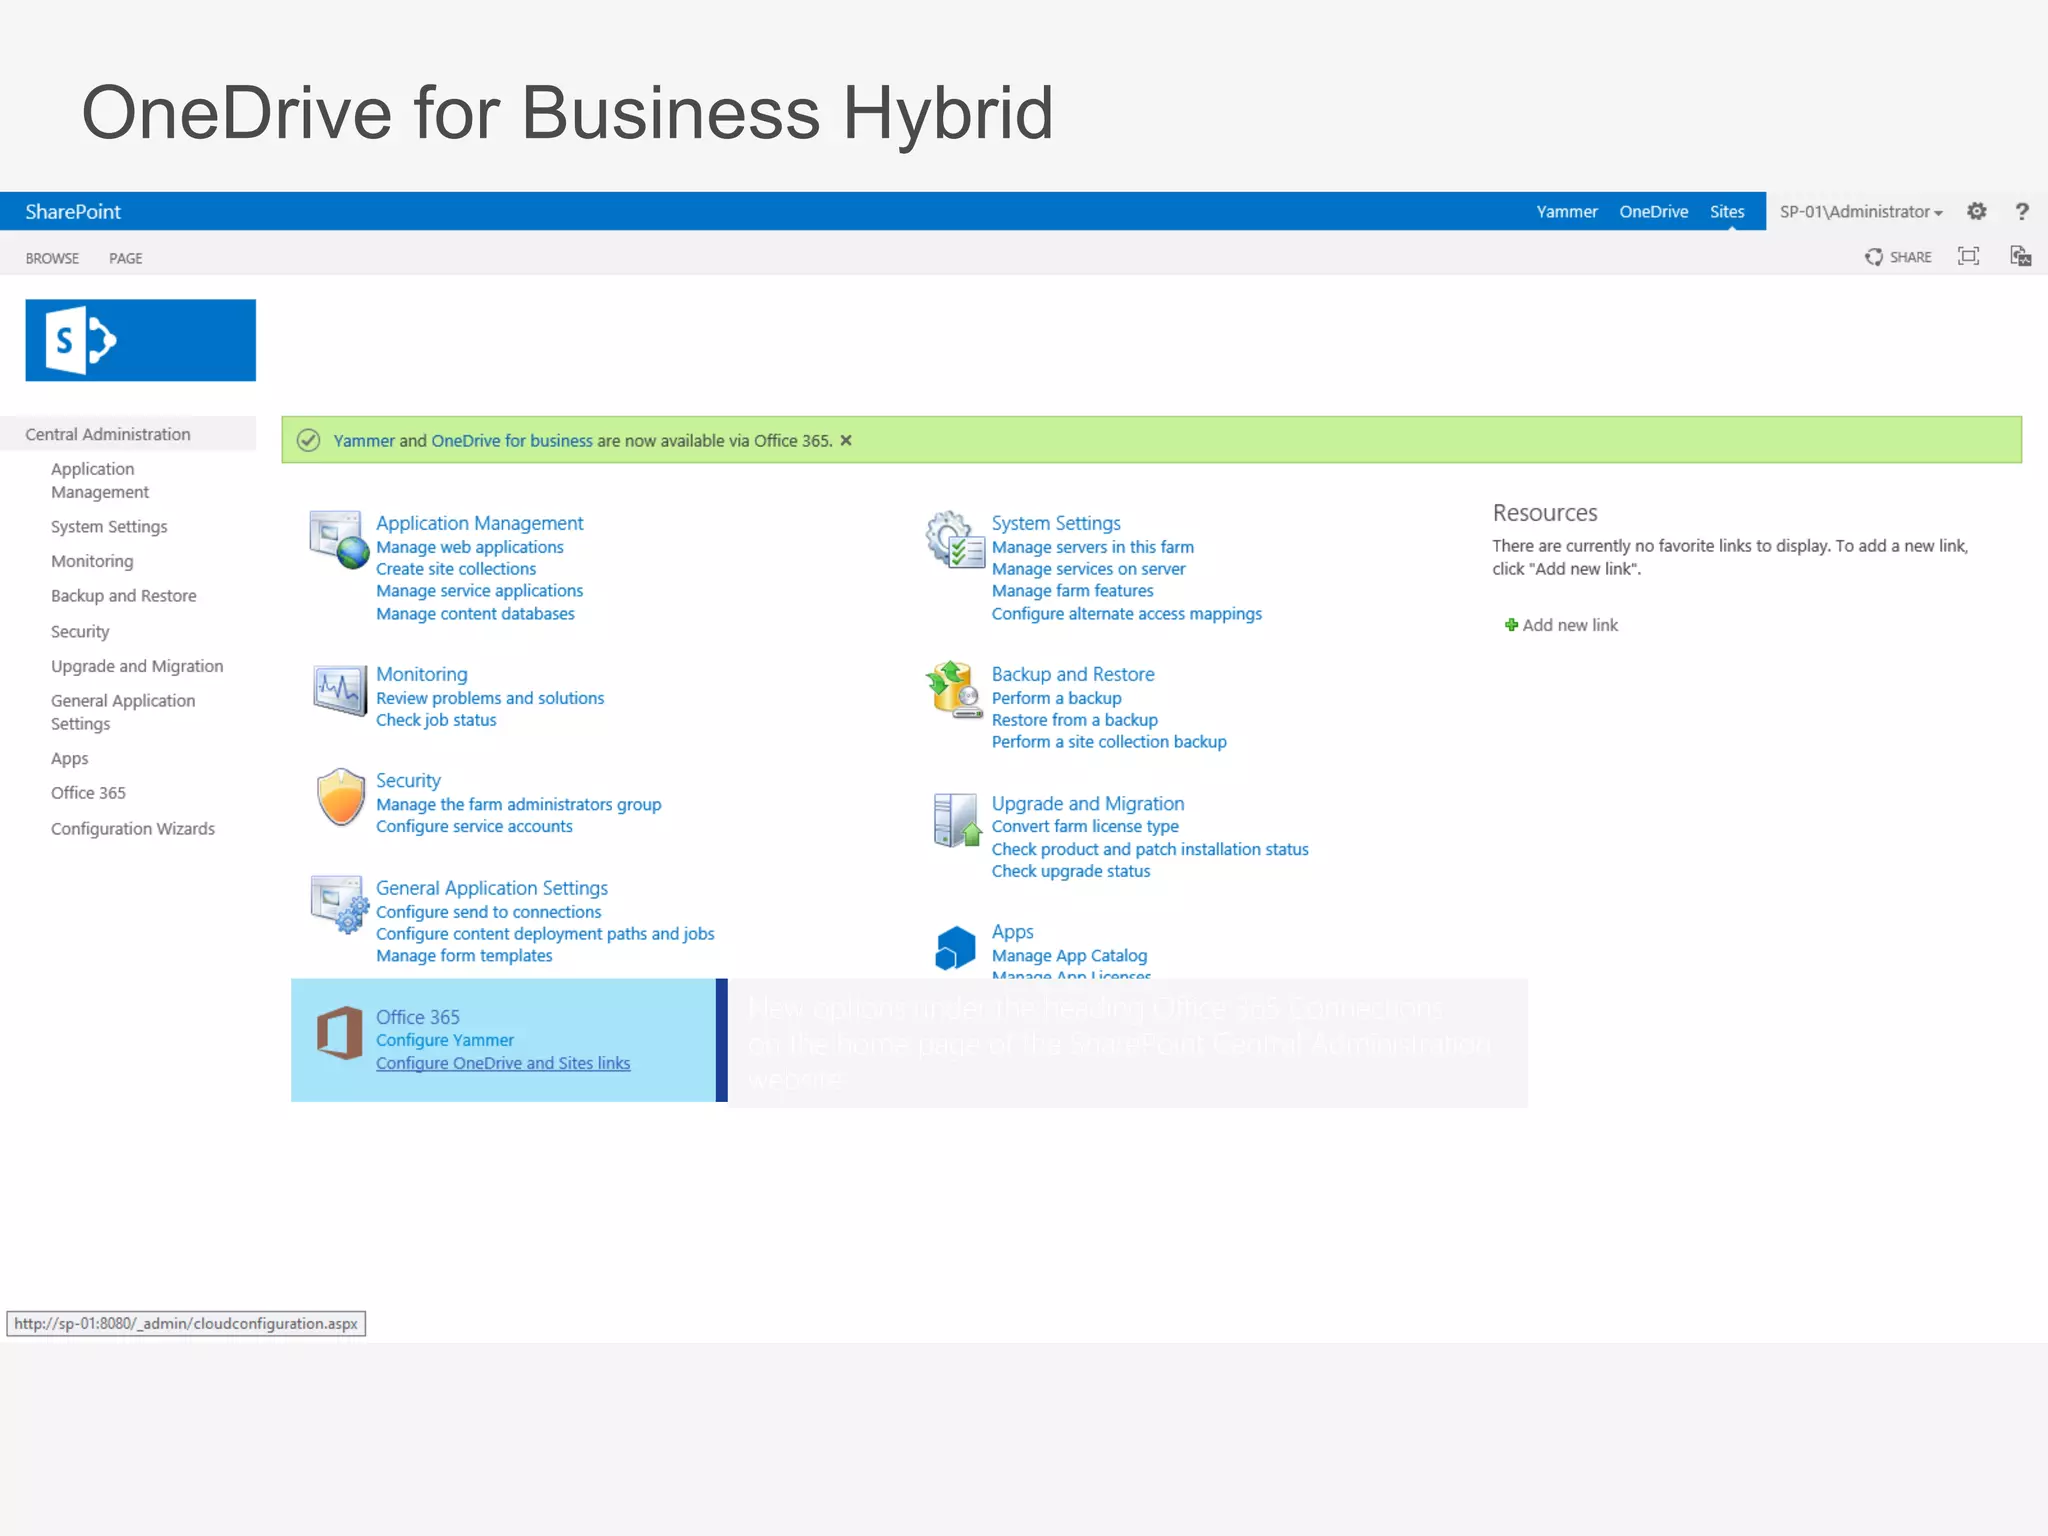
Task: Select Upgrade and Migration in left navigation
Action: (x=137, y=666)
